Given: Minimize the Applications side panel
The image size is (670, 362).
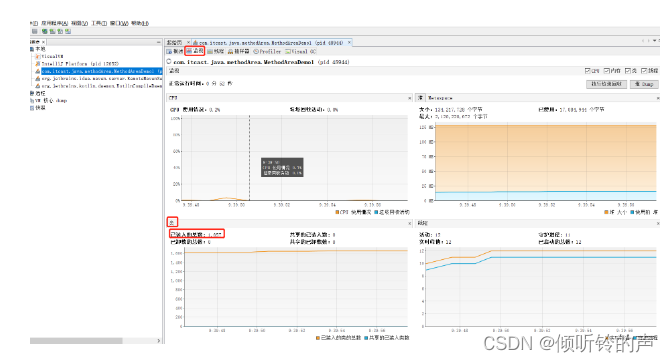Looking at the screenshot, I should (x=159, y=42).
